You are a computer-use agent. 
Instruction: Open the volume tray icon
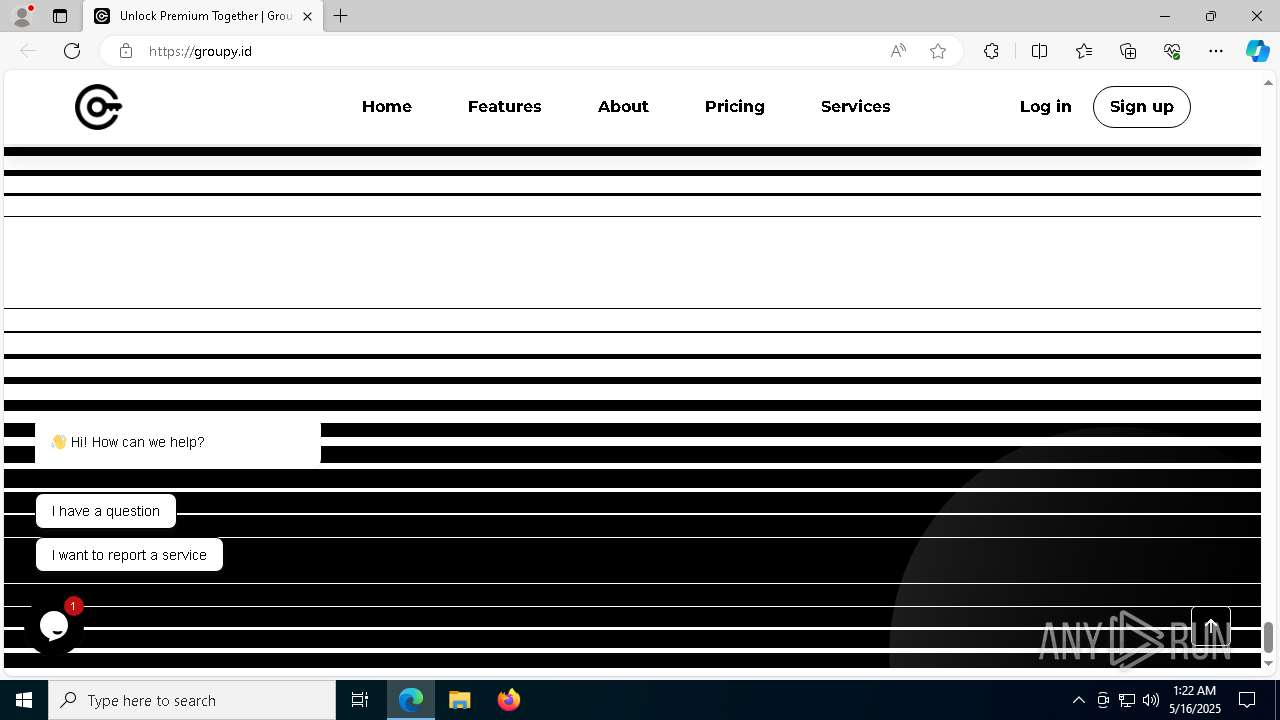point(1151,700)
